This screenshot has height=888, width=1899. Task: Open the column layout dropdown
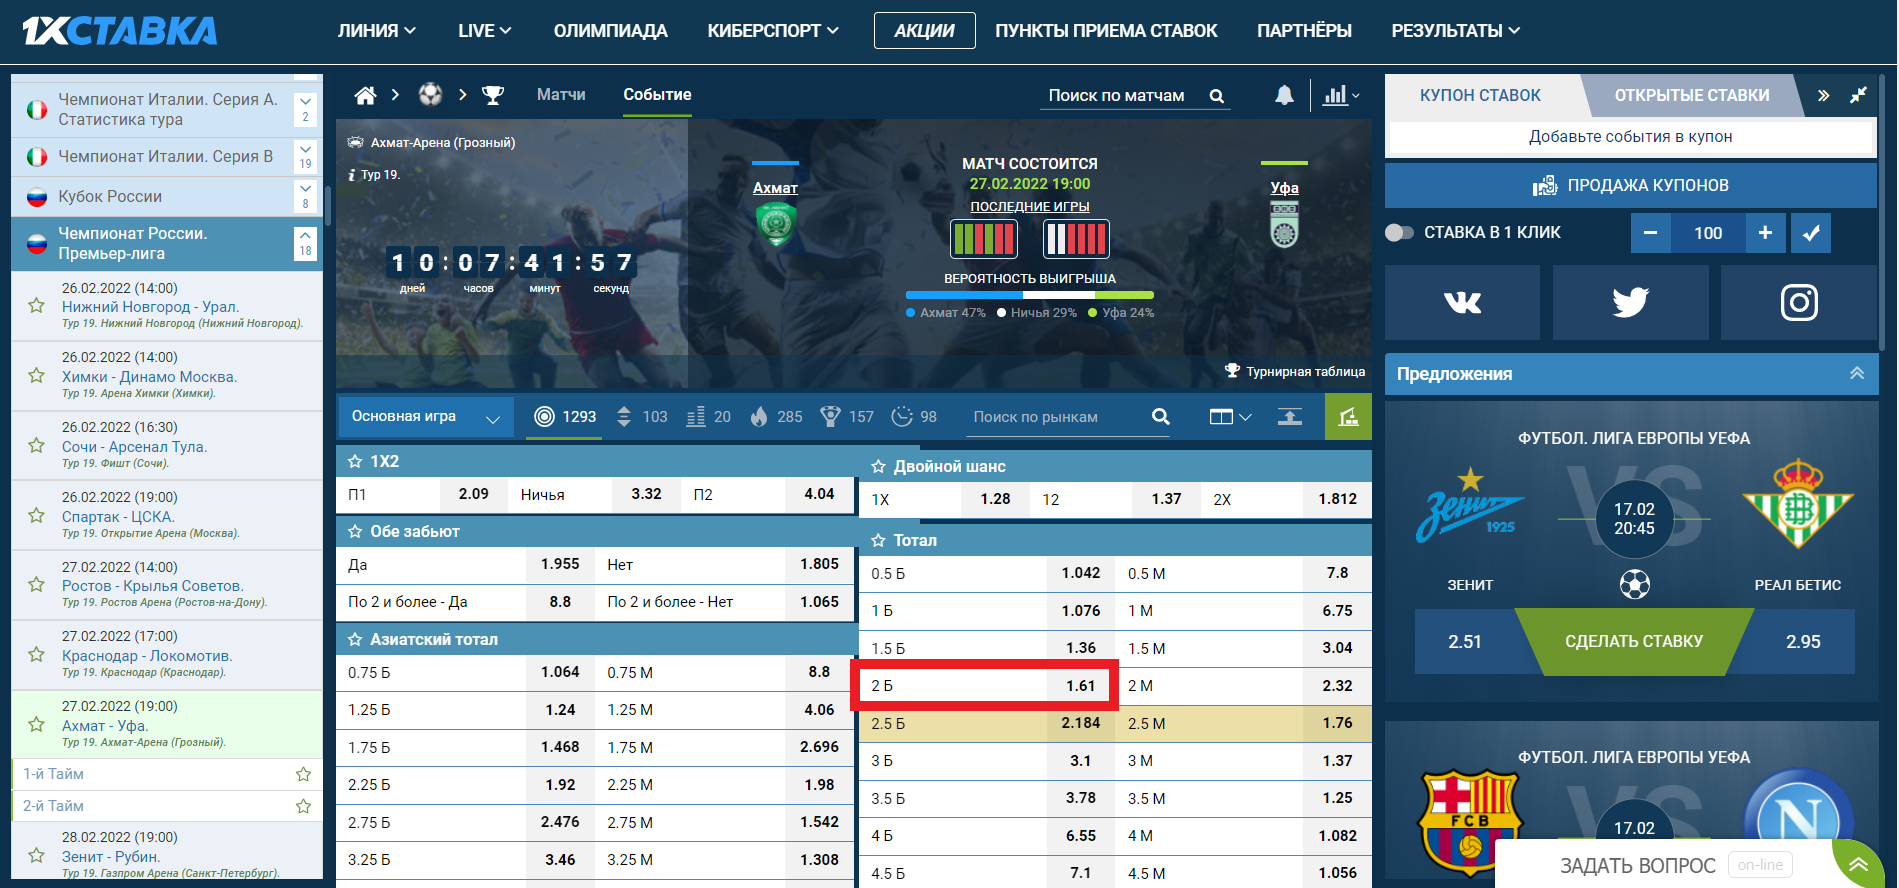click(1230, 417)
